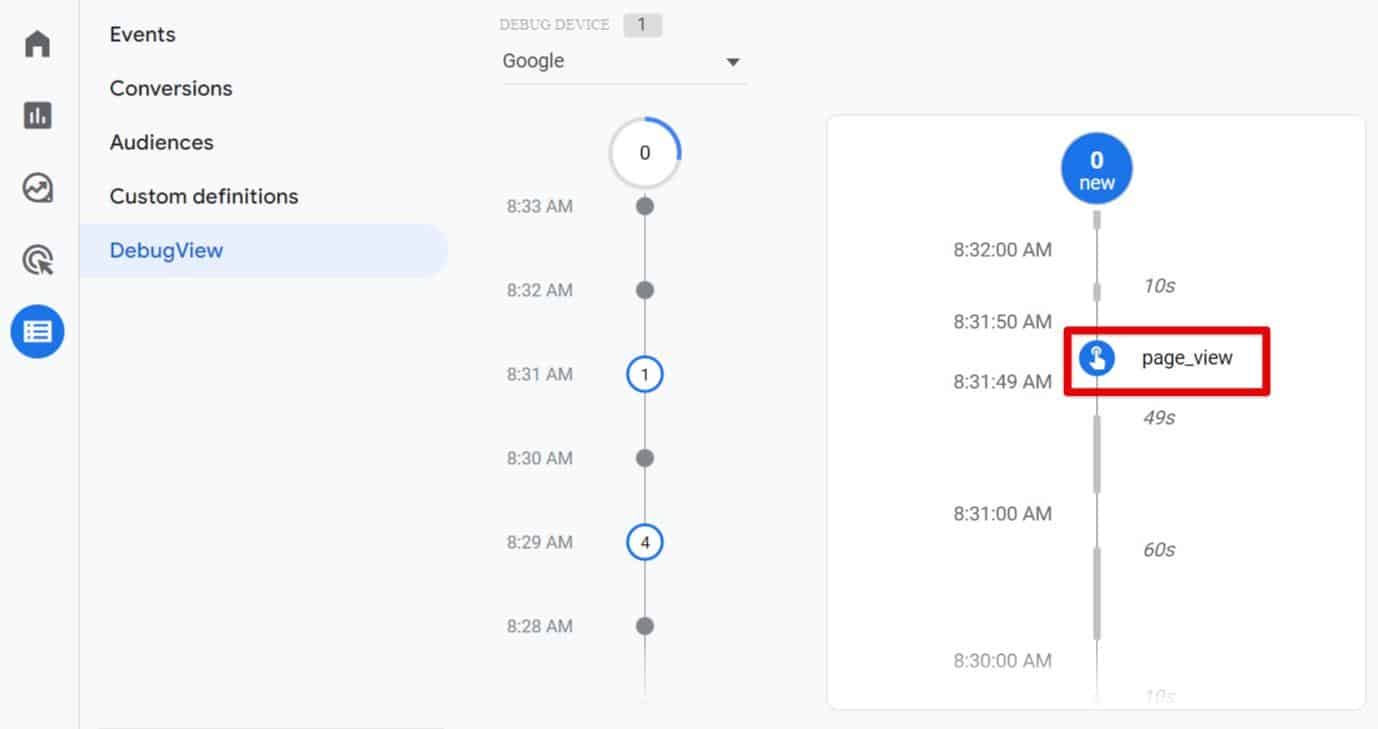This screenshot has width=1378, height=729.
Task: Open the Home icon in left rail
Action: tap(37, 44)
